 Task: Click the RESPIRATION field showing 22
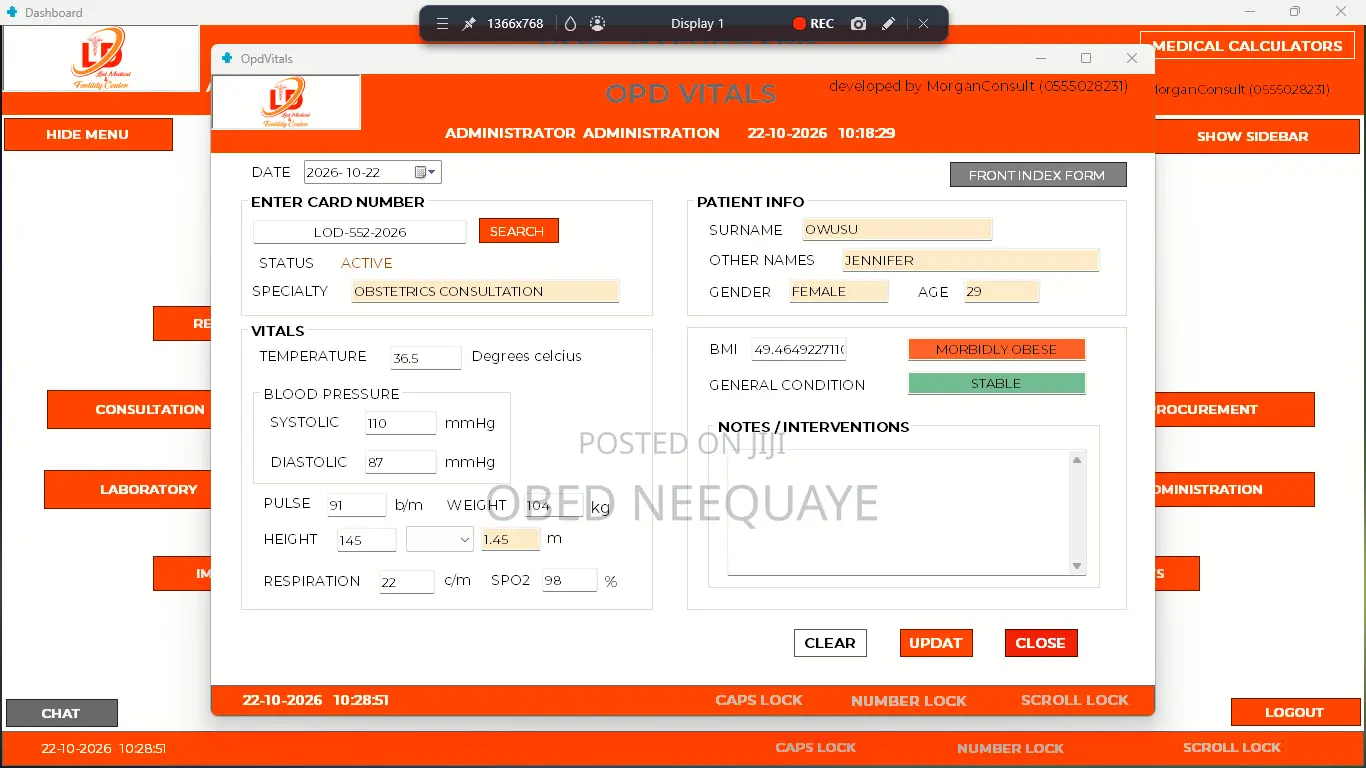(x=407, y=582)
